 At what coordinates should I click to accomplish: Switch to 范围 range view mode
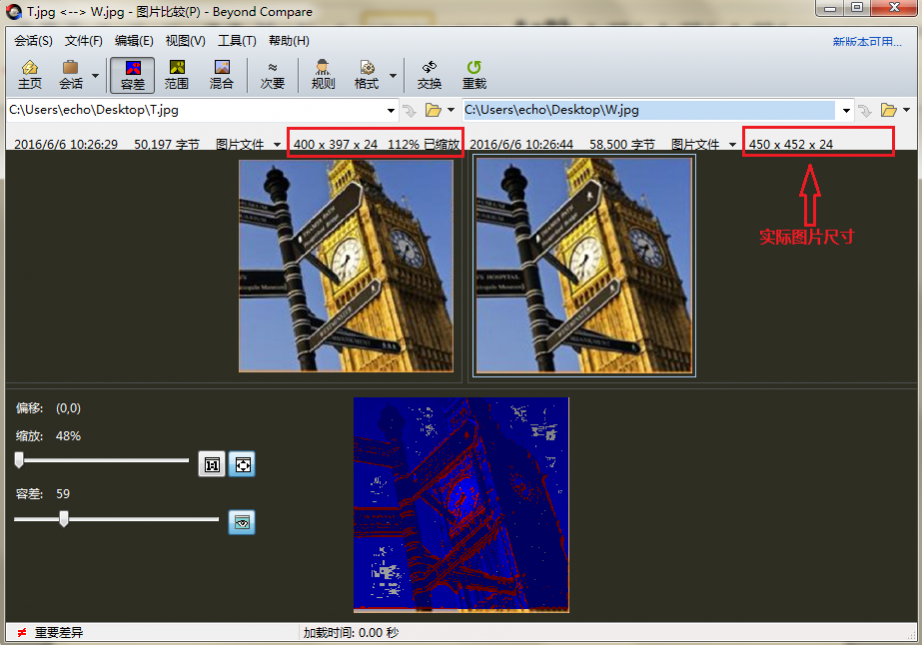coord(176,75)
